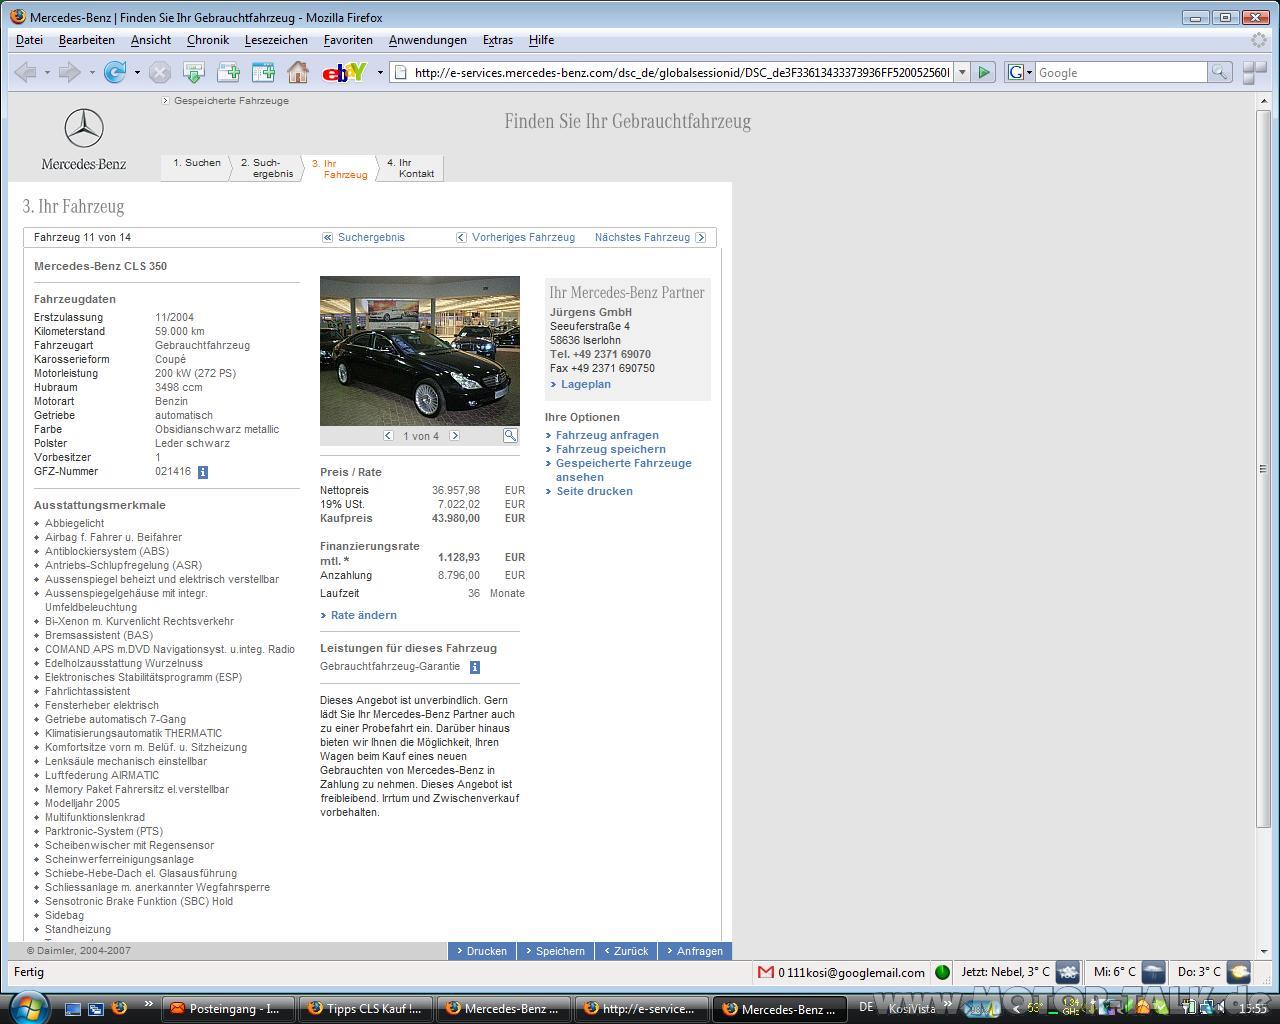
Task: Click the black CLS vehicle photo
Action: [420, 351]
